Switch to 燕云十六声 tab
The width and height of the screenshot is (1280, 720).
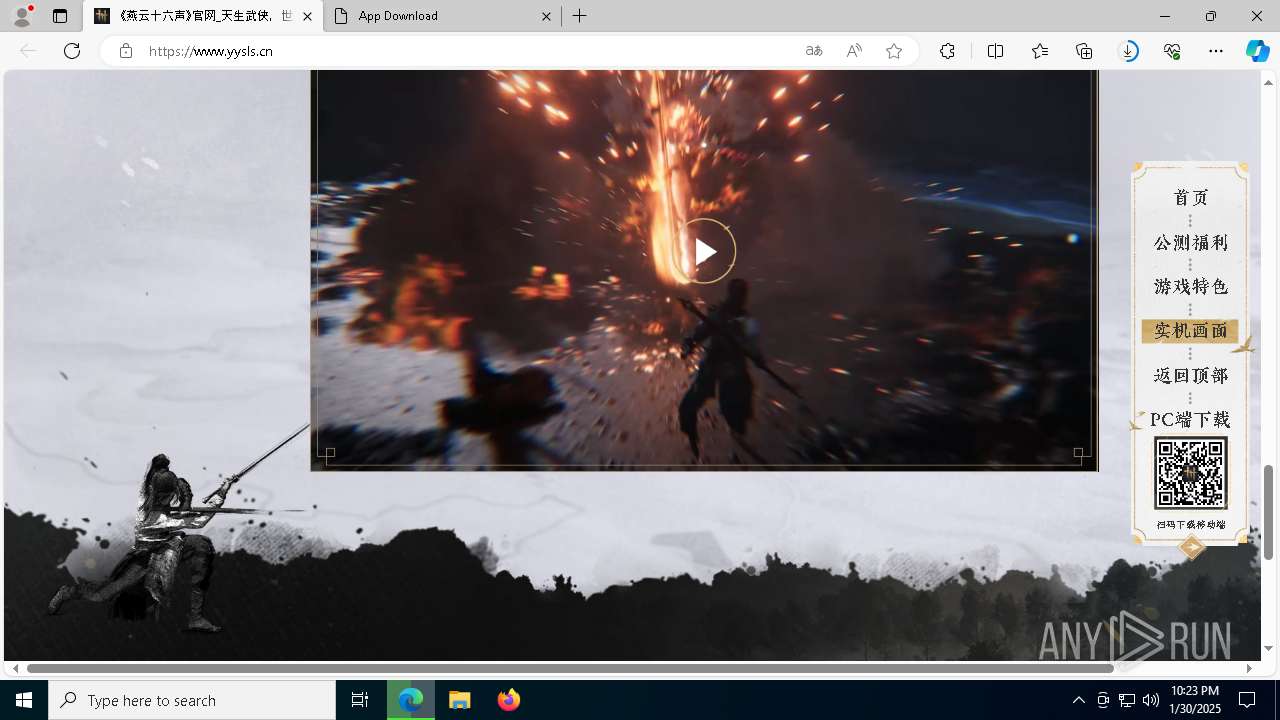pos(203,16)
